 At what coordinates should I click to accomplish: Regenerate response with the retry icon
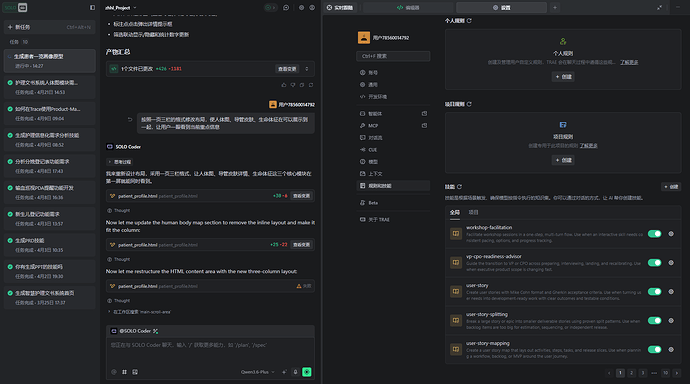(x=311, y=85)
